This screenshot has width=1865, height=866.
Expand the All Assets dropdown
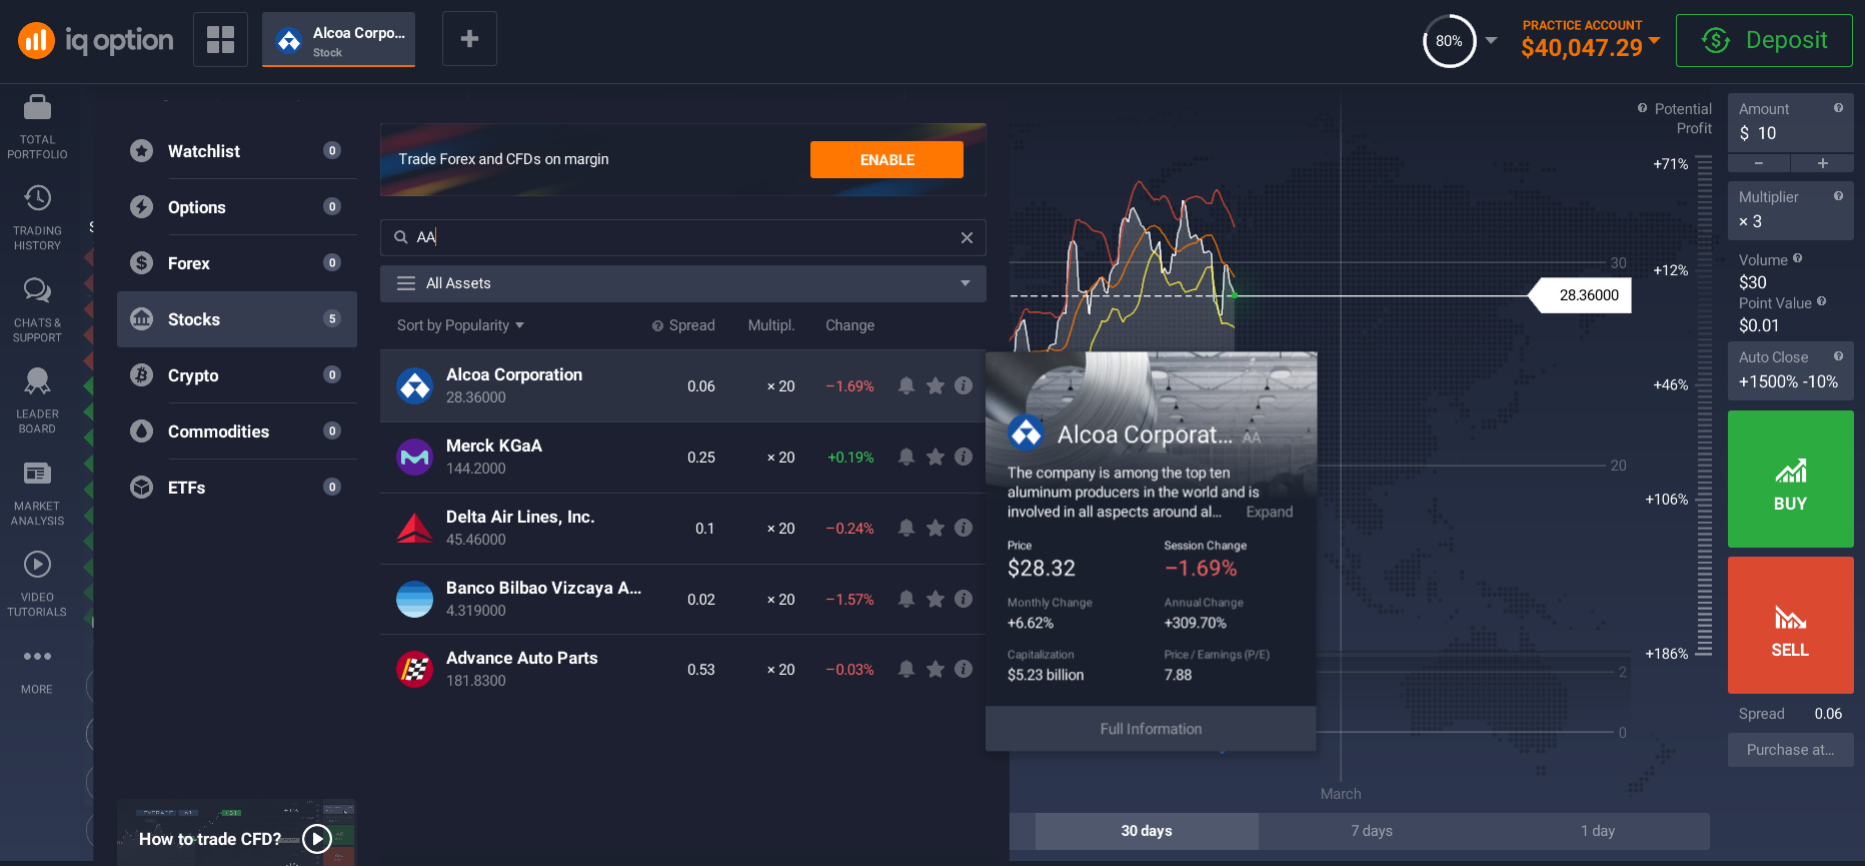683,283
